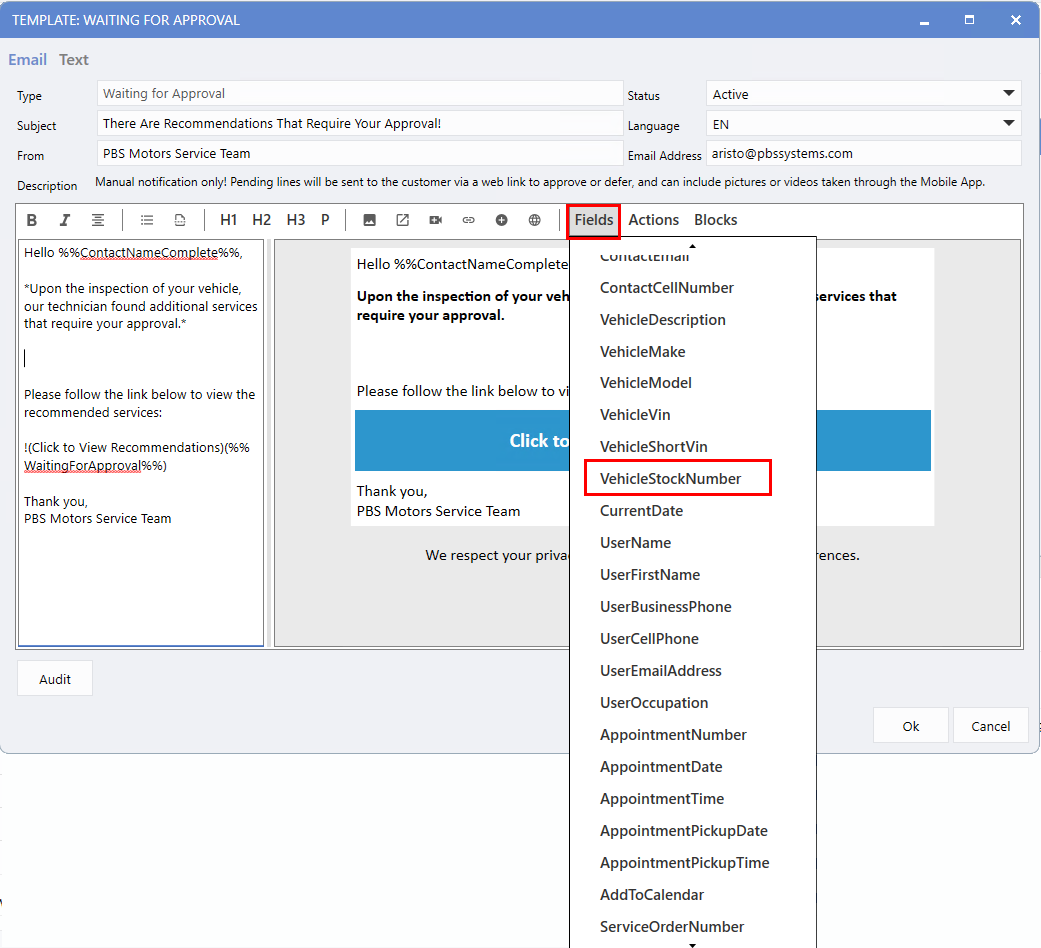Viewport: 1041px width, 948px height.
Task: Center align the text
Action: [x=98, y=220]
